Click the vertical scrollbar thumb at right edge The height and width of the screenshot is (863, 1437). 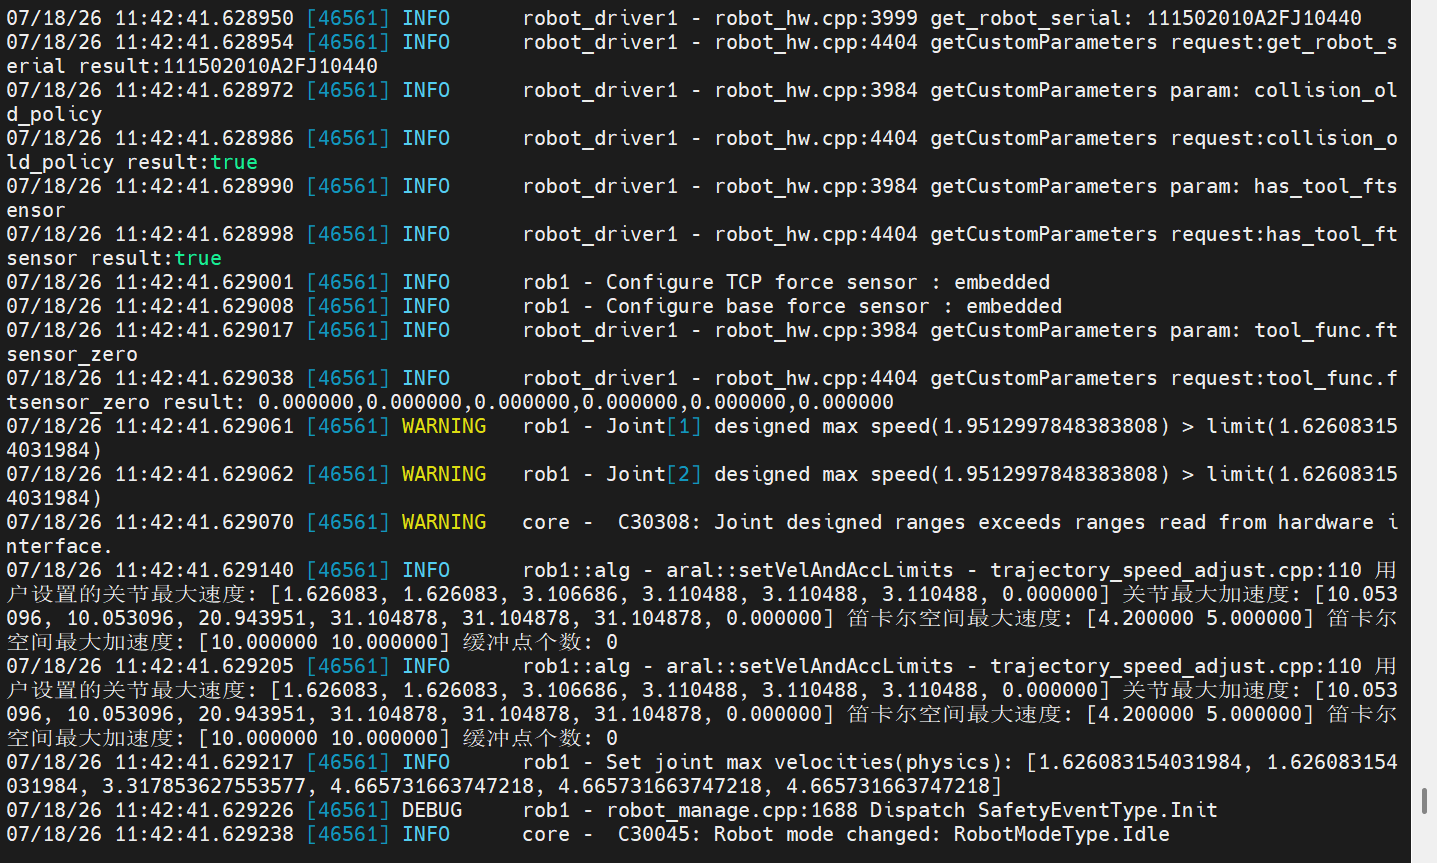(1424, 801)
